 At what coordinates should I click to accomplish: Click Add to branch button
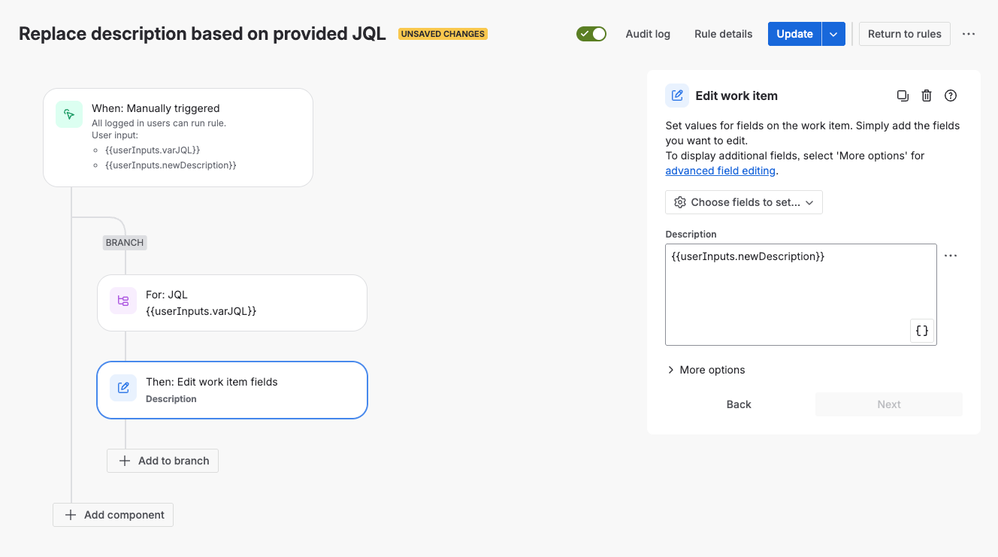point(162,460)
